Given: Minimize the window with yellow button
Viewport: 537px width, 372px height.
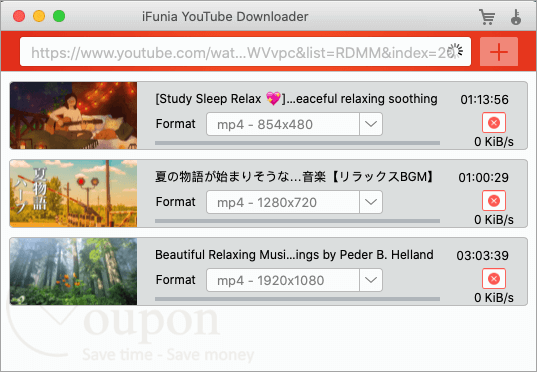Looking at the screenshot, I should [x=39, y=16].
